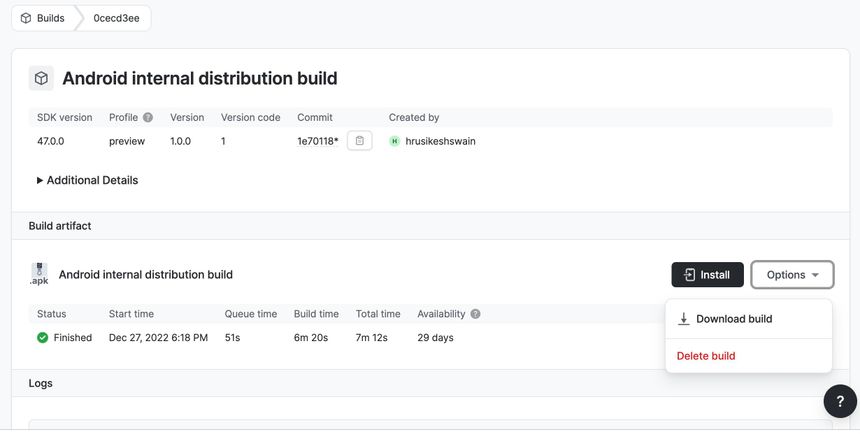Go to Builds in the breadcrumb
The image size is (860, 434).
pos(43,18)
